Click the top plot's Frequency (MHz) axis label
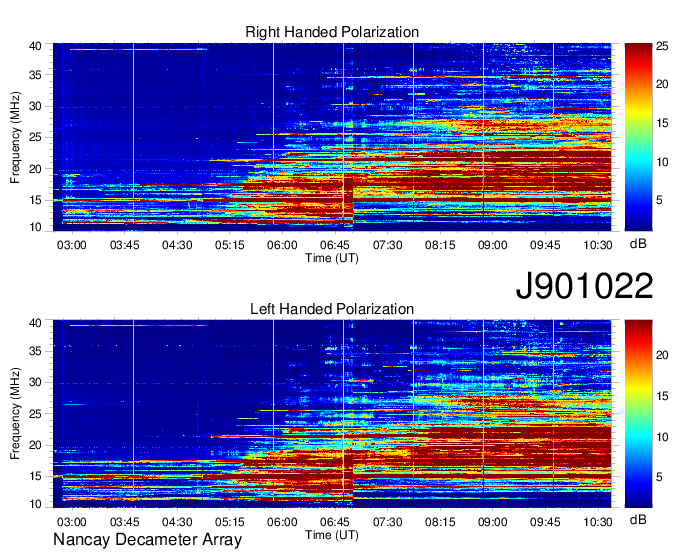The height and width of the screenshot is (552, 680). (15, 137)
